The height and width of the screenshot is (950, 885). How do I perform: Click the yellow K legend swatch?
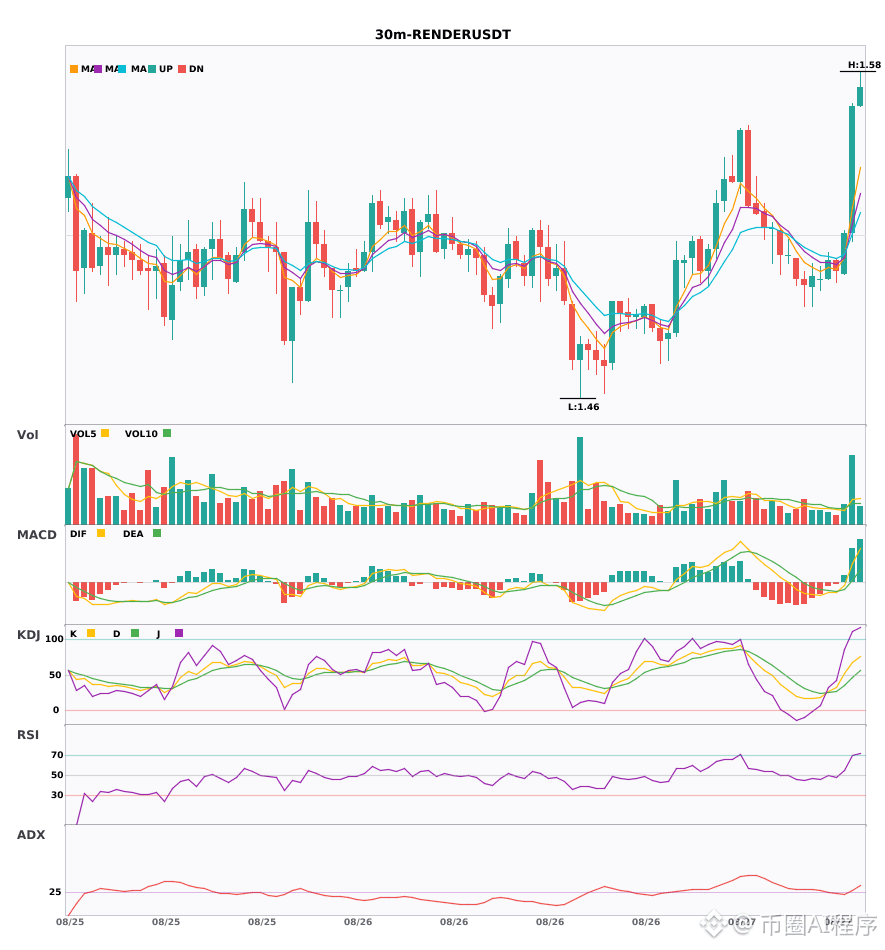[x=91, y=633]
